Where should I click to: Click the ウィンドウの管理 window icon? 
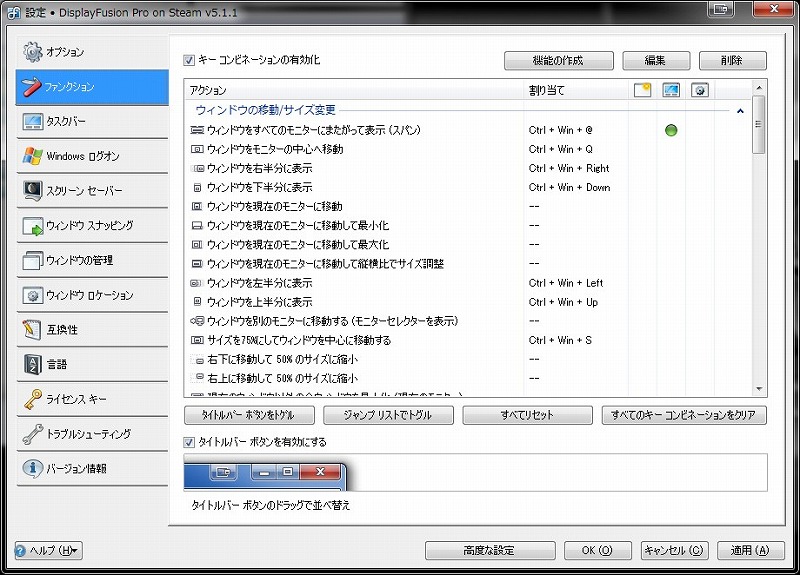[32, 260]
